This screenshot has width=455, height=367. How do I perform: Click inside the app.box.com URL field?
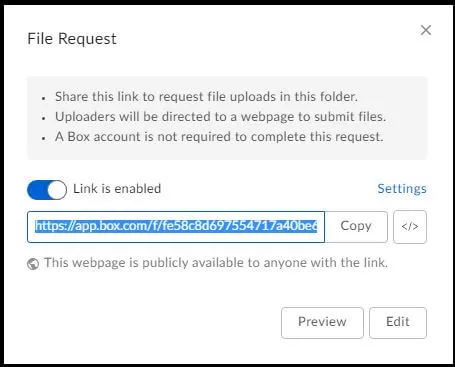pyautogui.click(x=176, y=227)
